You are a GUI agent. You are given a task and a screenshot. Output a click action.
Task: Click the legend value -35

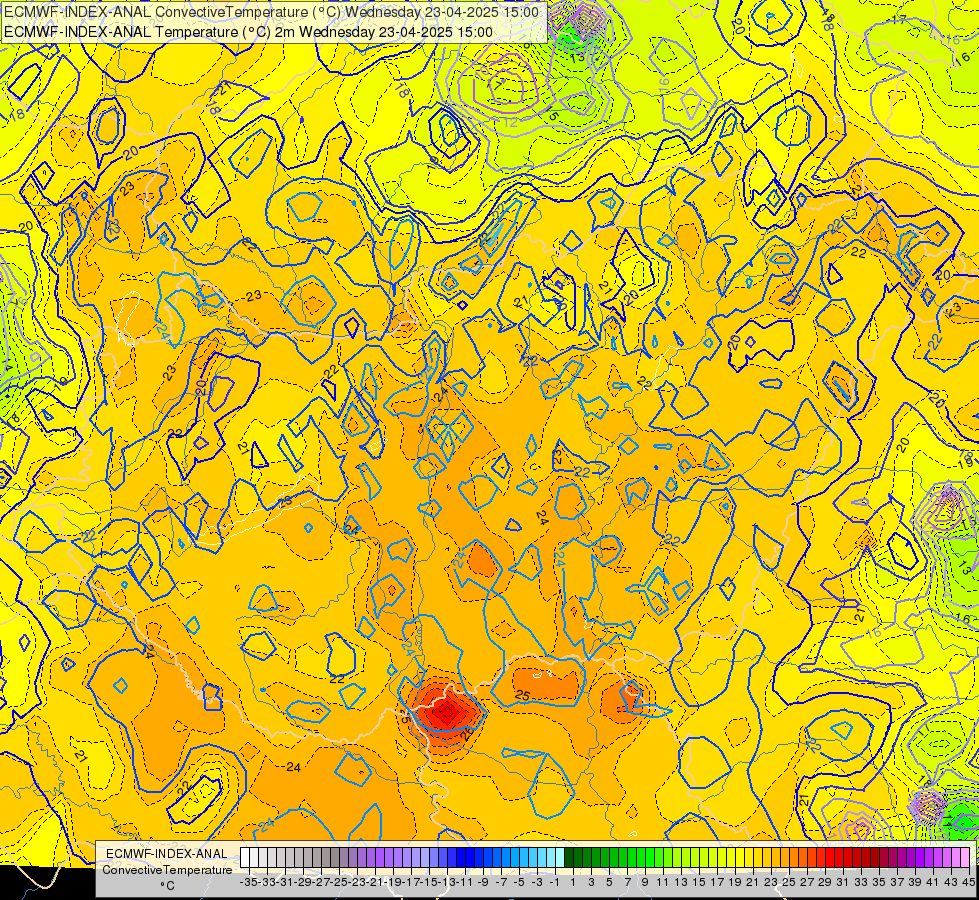tap(250, 882)
